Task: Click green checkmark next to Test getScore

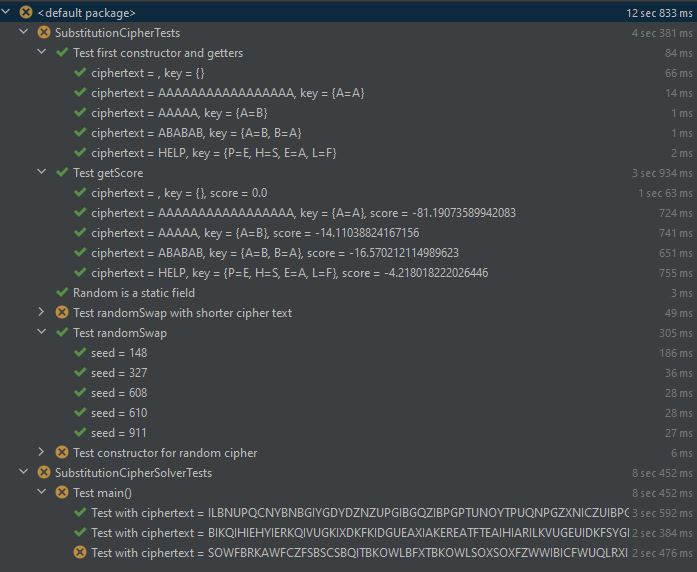Action: 62,172
